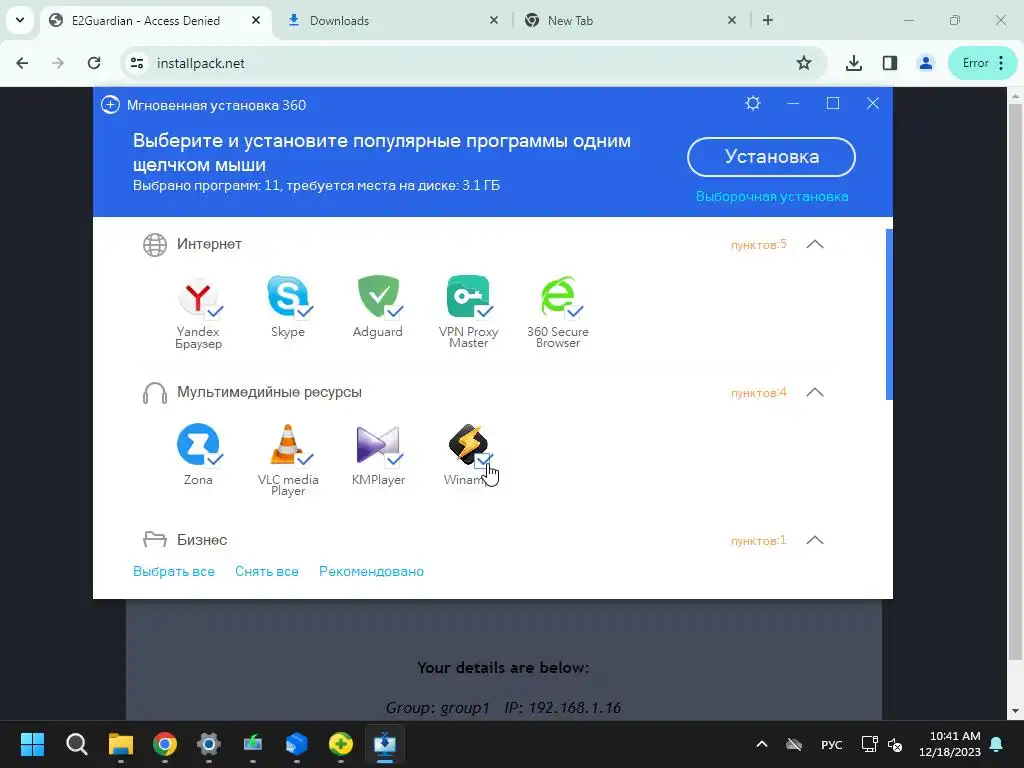Click the folder icon beside Бизнес
Viewport: 1024px width, 768px height.
[155, 539]
